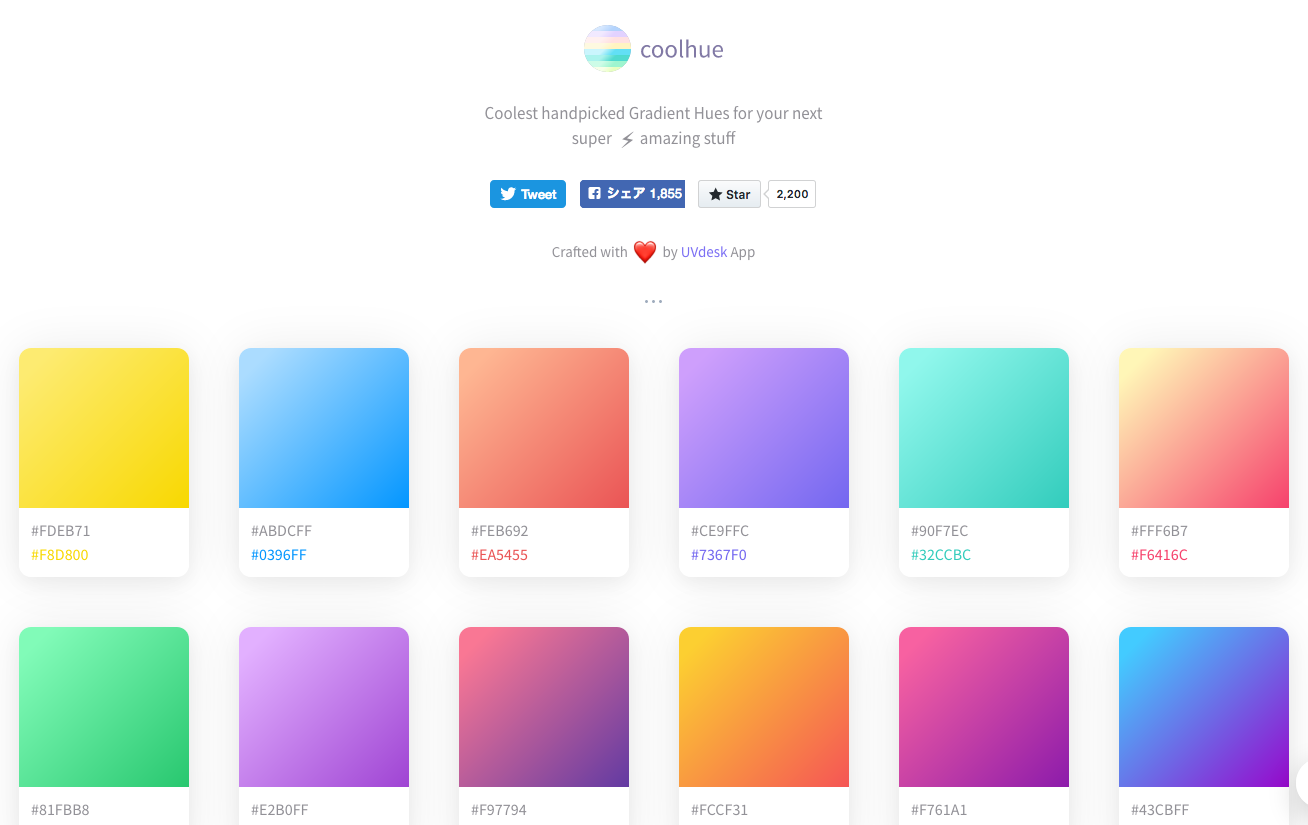This screenshot has width=1308, height=825.
Task: Select the teal #90F7EC gradient swatch
Action: [x=984, y=428]
